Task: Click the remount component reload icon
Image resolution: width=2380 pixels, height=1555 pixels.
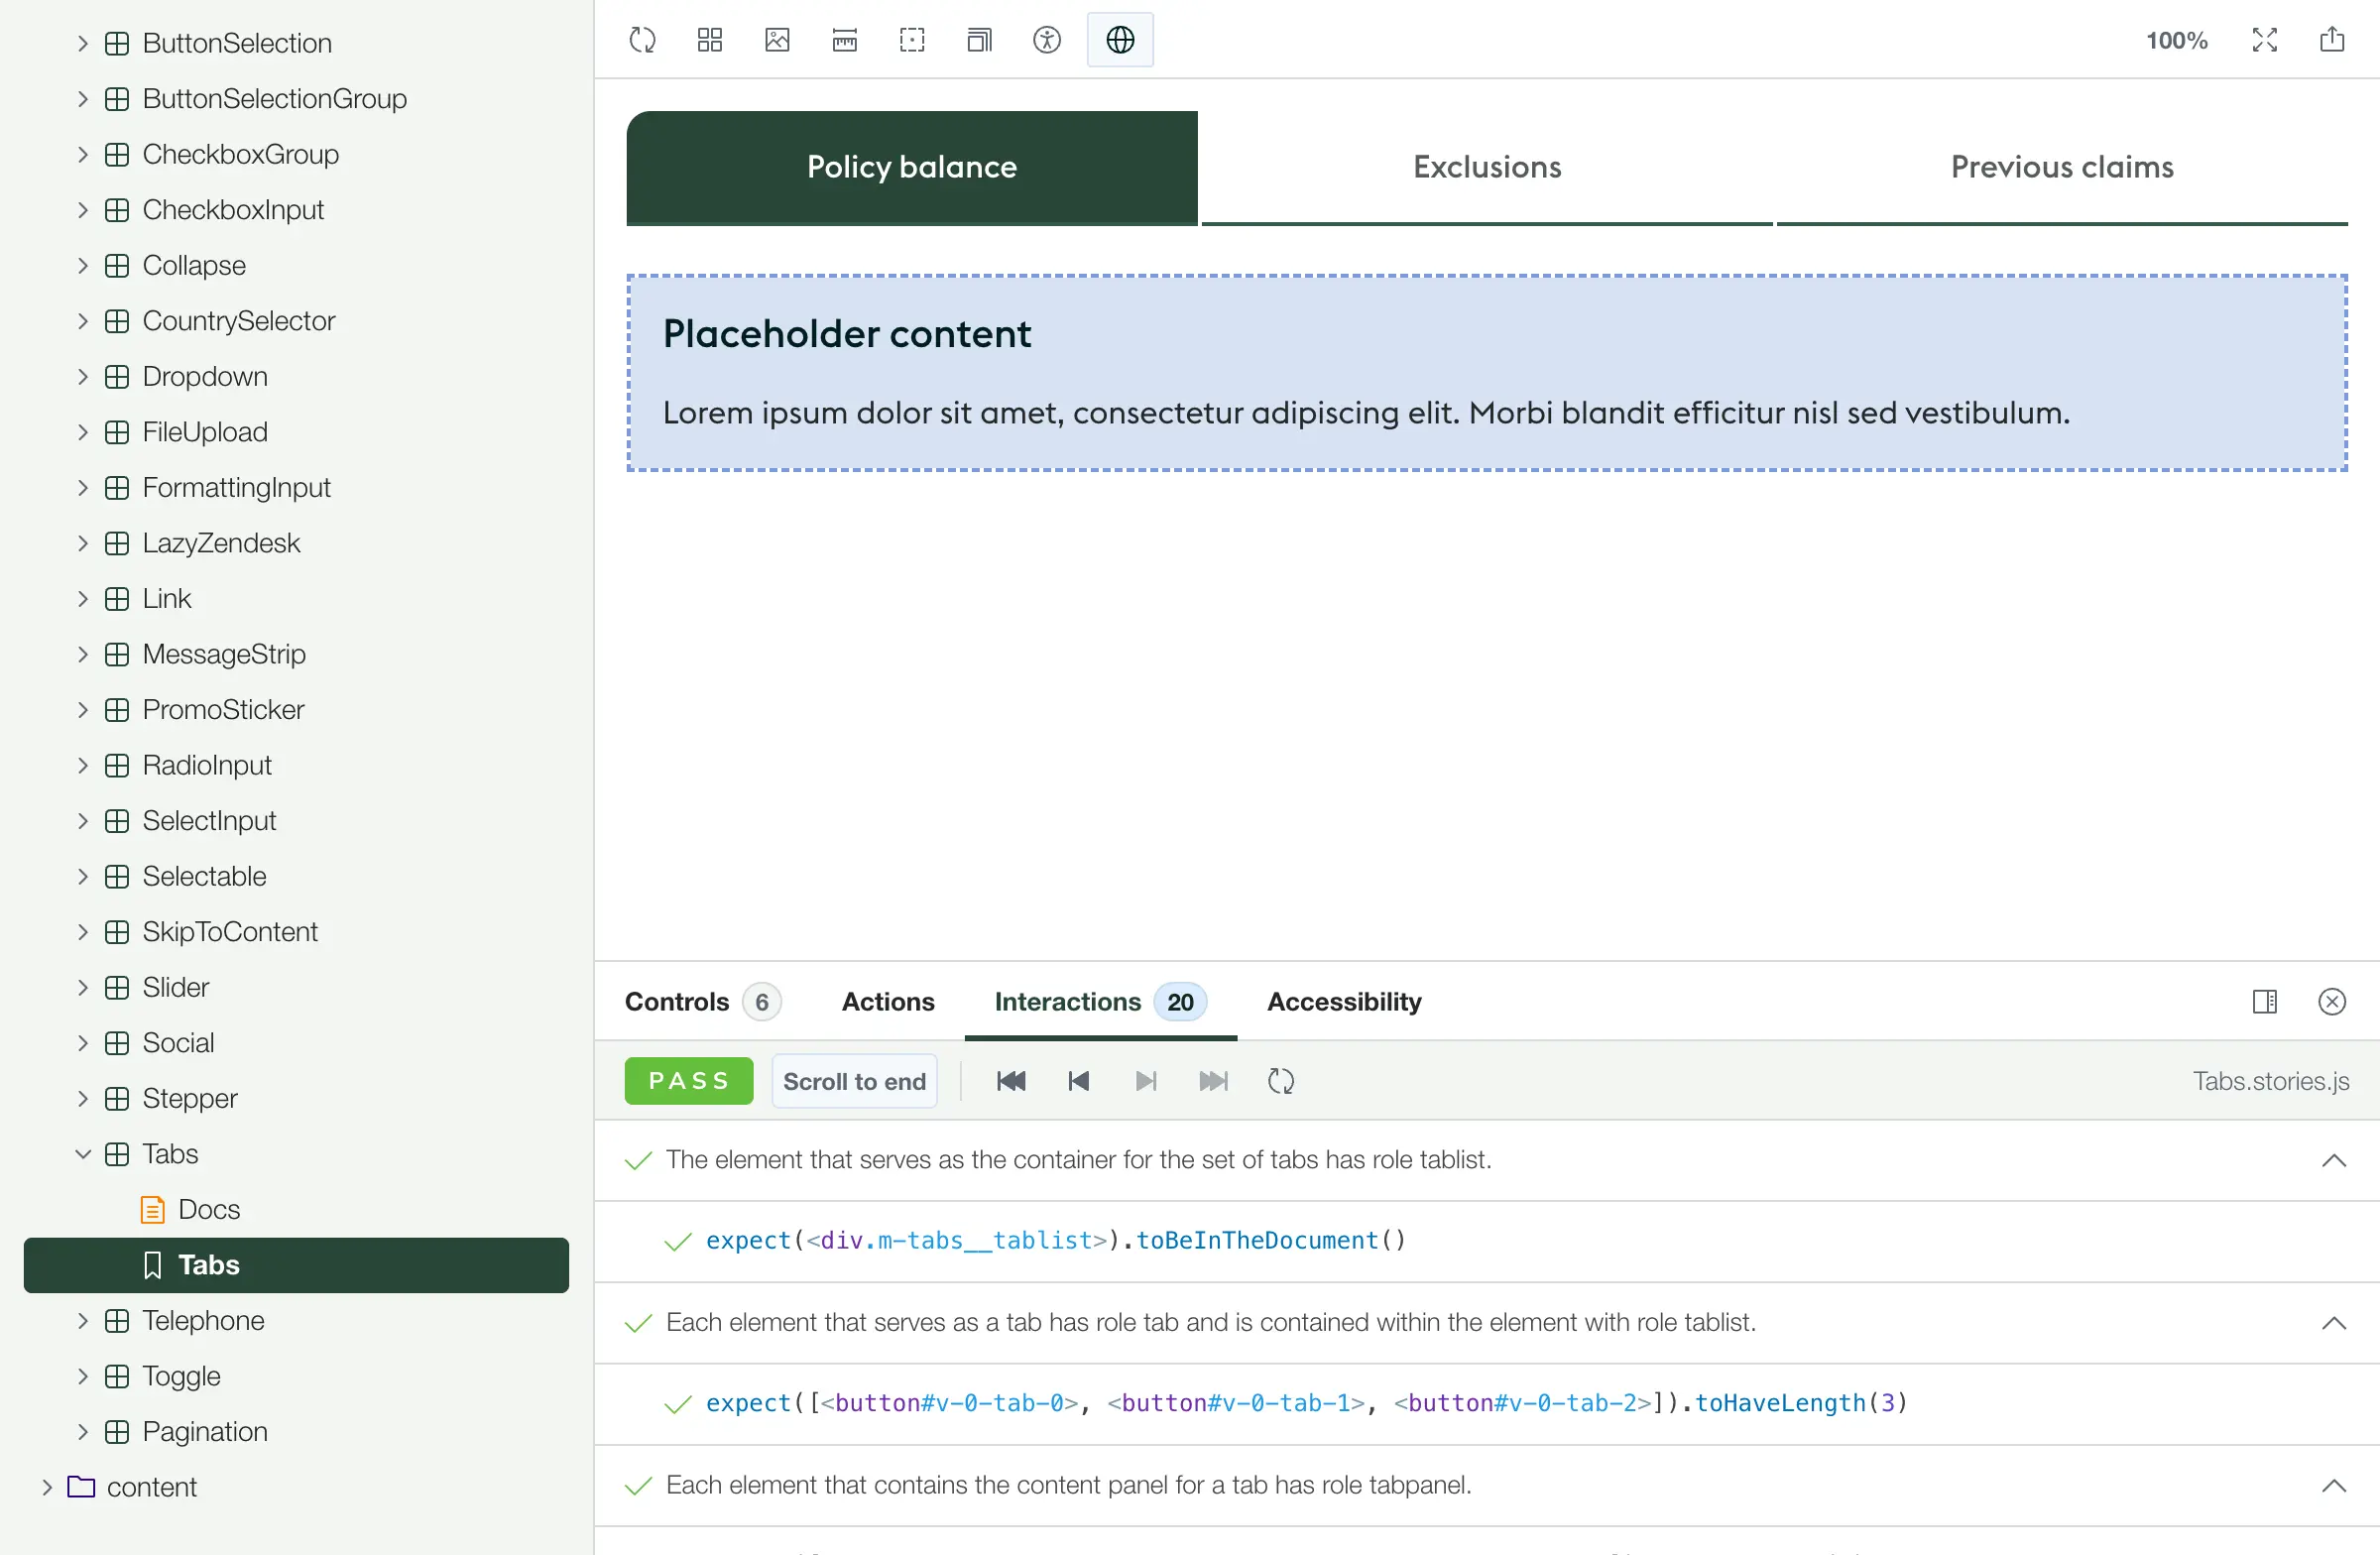Action: click(x=642, y=40)
